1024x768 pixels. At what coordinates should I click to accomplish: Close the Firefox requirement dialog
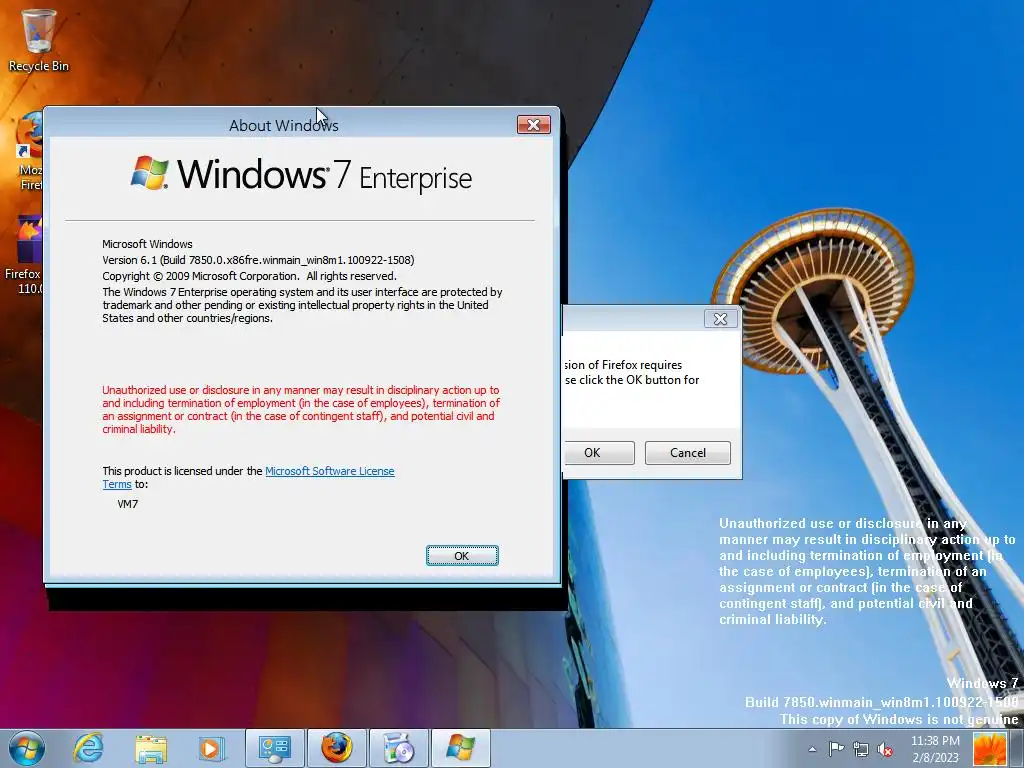pos(720,319)
